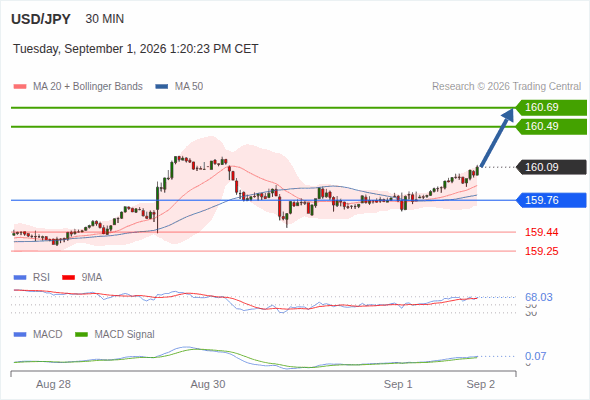Image resolution: width=590 pixels, height=400 pixels.
Task: Click the Research © 2026 Trading Central credit
Action: [506, 87]
